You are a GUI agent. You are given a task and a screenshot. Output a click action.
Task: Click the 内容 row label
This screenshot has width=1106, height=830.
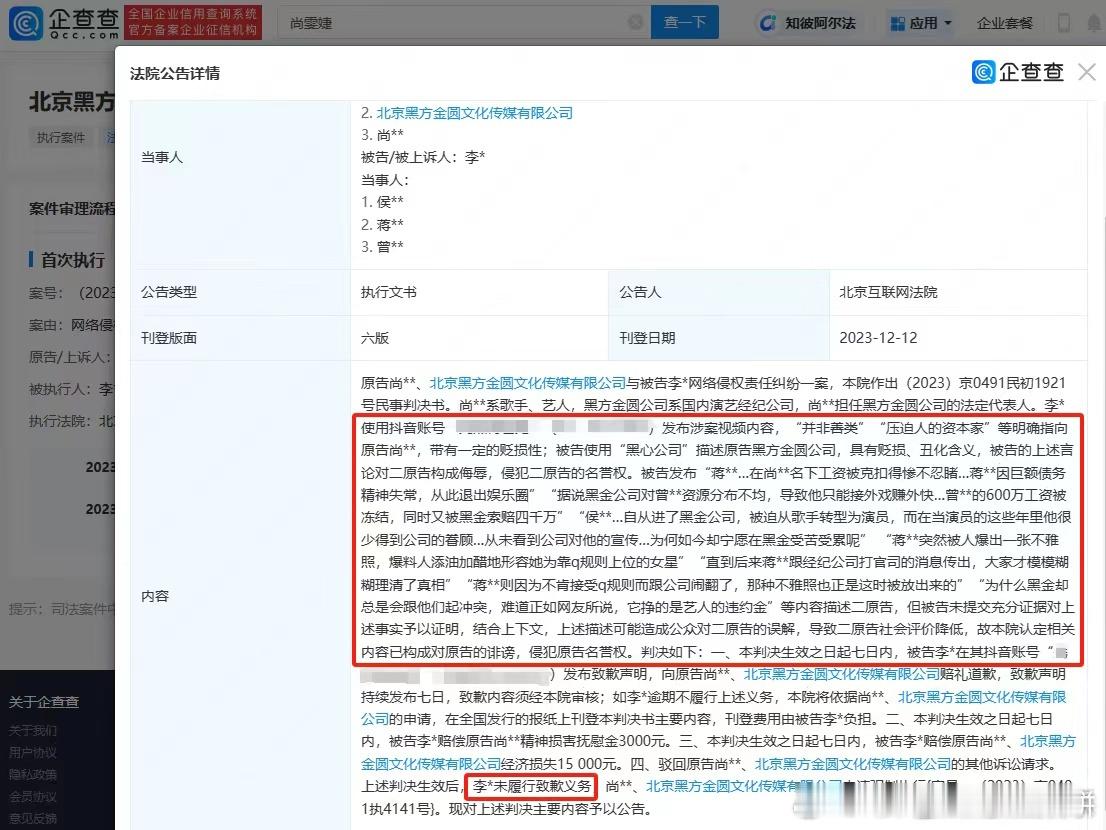click(154, 596)
